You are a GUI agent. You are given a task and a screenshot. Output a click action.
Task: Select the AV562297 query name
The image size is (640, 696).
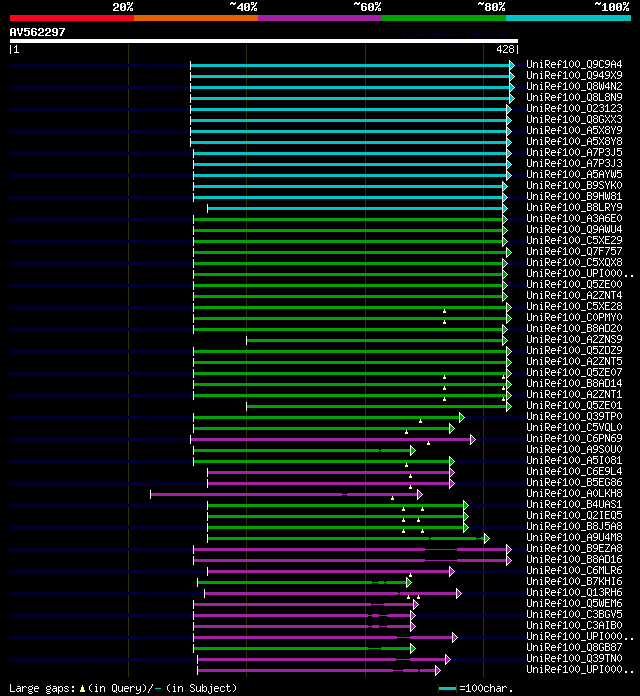(x=37, y=32)
